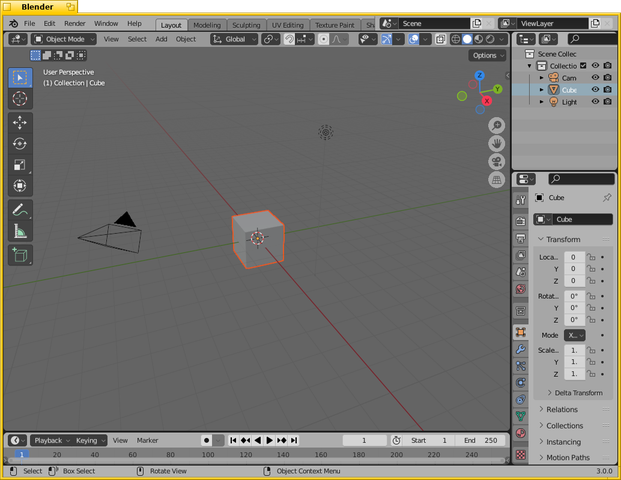Open the Material properties tab
The image size is (621, 480).
click(521, 433)
